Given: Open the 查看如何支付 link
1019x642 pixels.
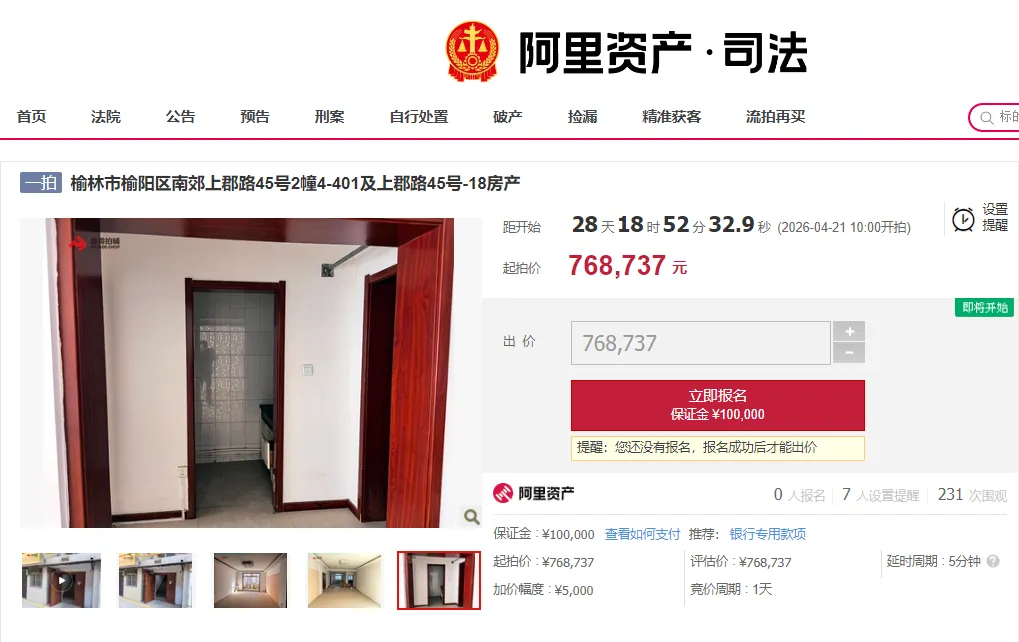Looking at the screenshot, I should [642, 534].
